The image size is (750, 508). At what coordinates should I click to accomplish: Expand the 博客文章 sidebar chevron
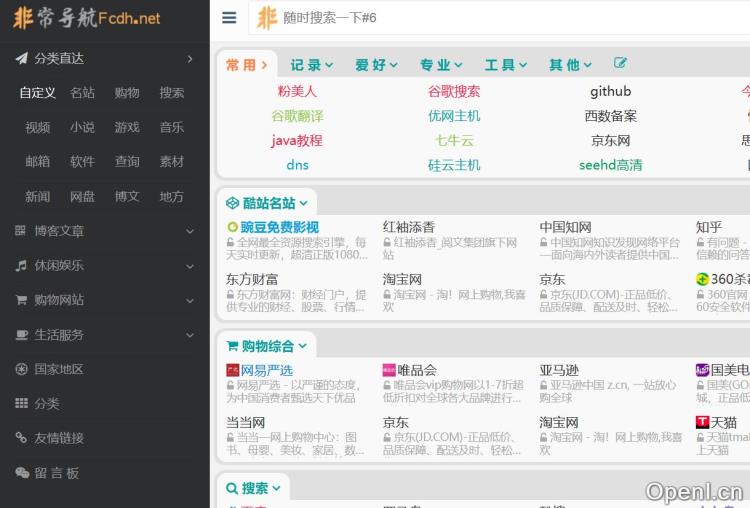190,232
